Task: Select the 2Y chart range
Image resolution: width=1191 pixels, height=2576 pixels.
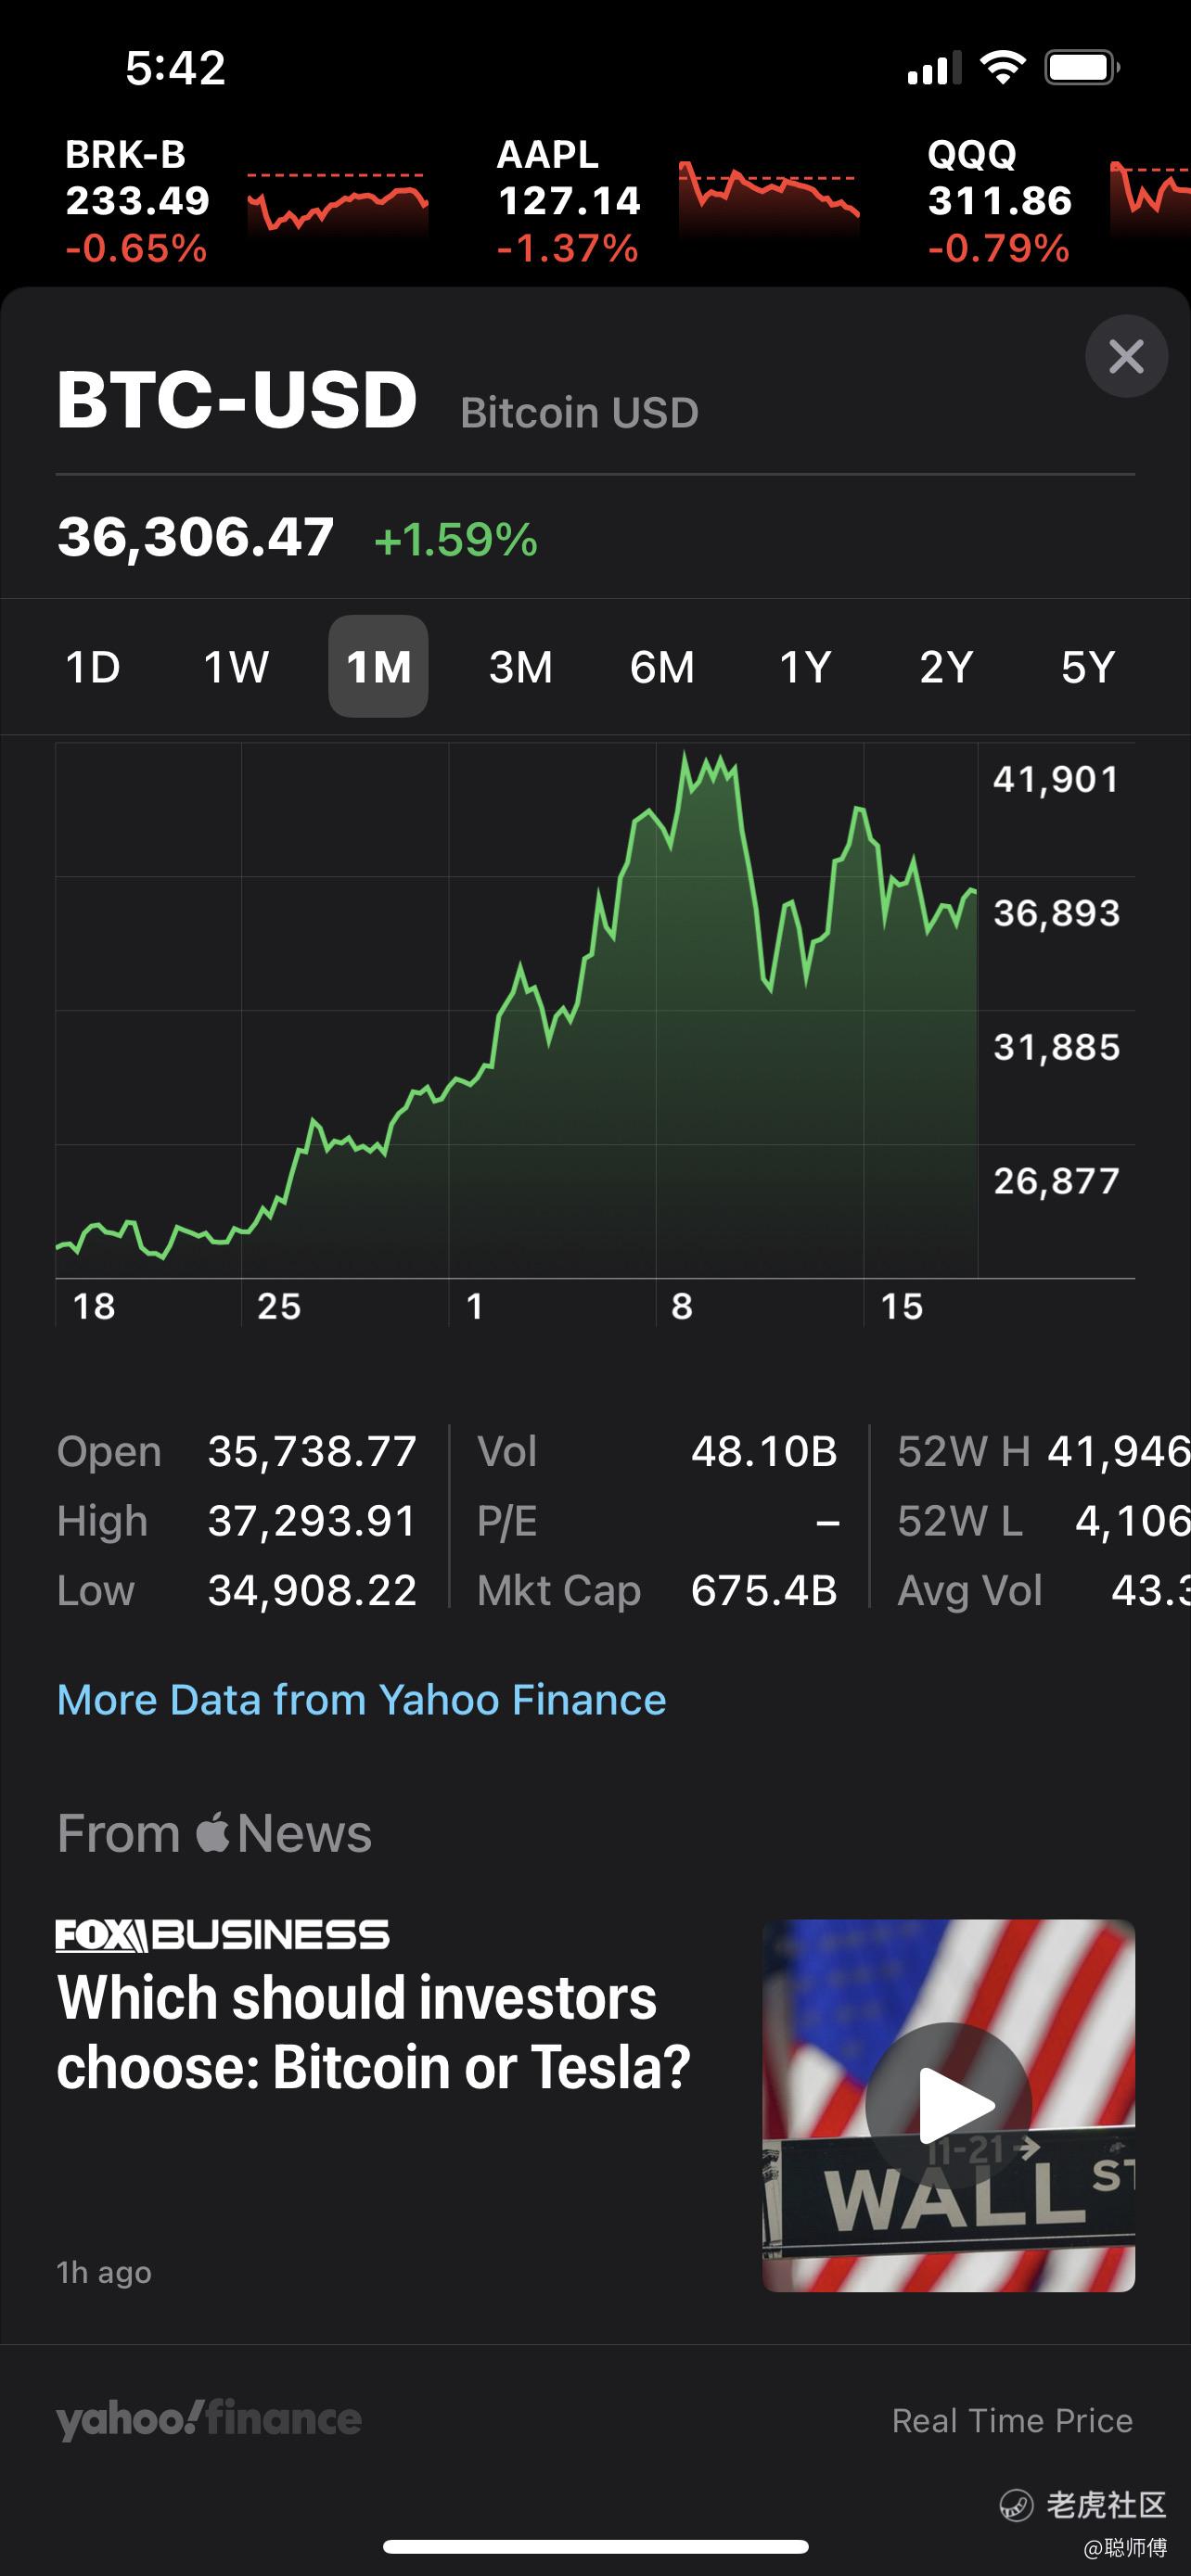Action: (x=946, y=667)
